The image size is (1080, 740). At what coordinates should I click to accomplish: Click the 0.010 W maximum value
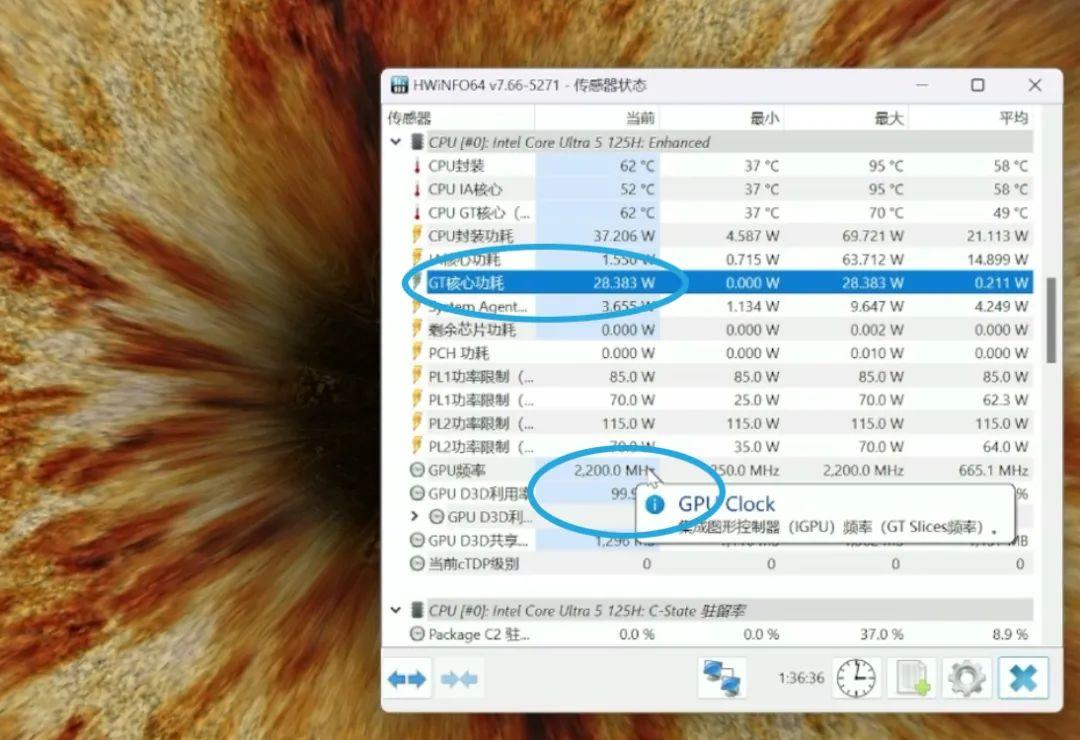pos(877,353)
